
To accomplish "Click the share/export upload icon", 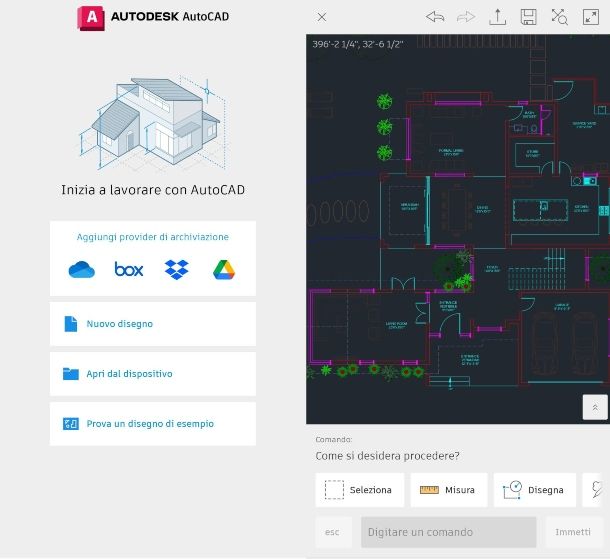I will [498, 17].
